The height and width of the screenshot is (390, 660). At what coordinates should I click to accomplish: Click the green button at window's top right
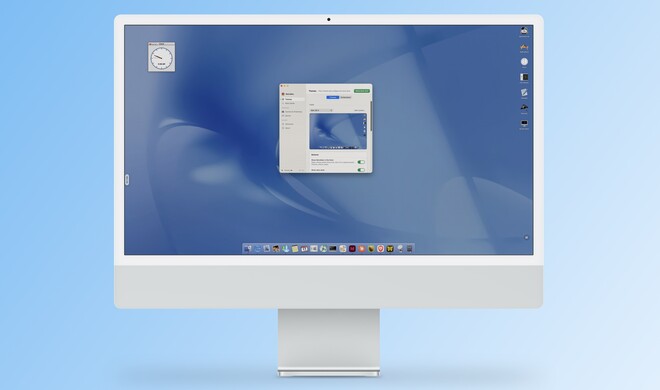point(362,91)
